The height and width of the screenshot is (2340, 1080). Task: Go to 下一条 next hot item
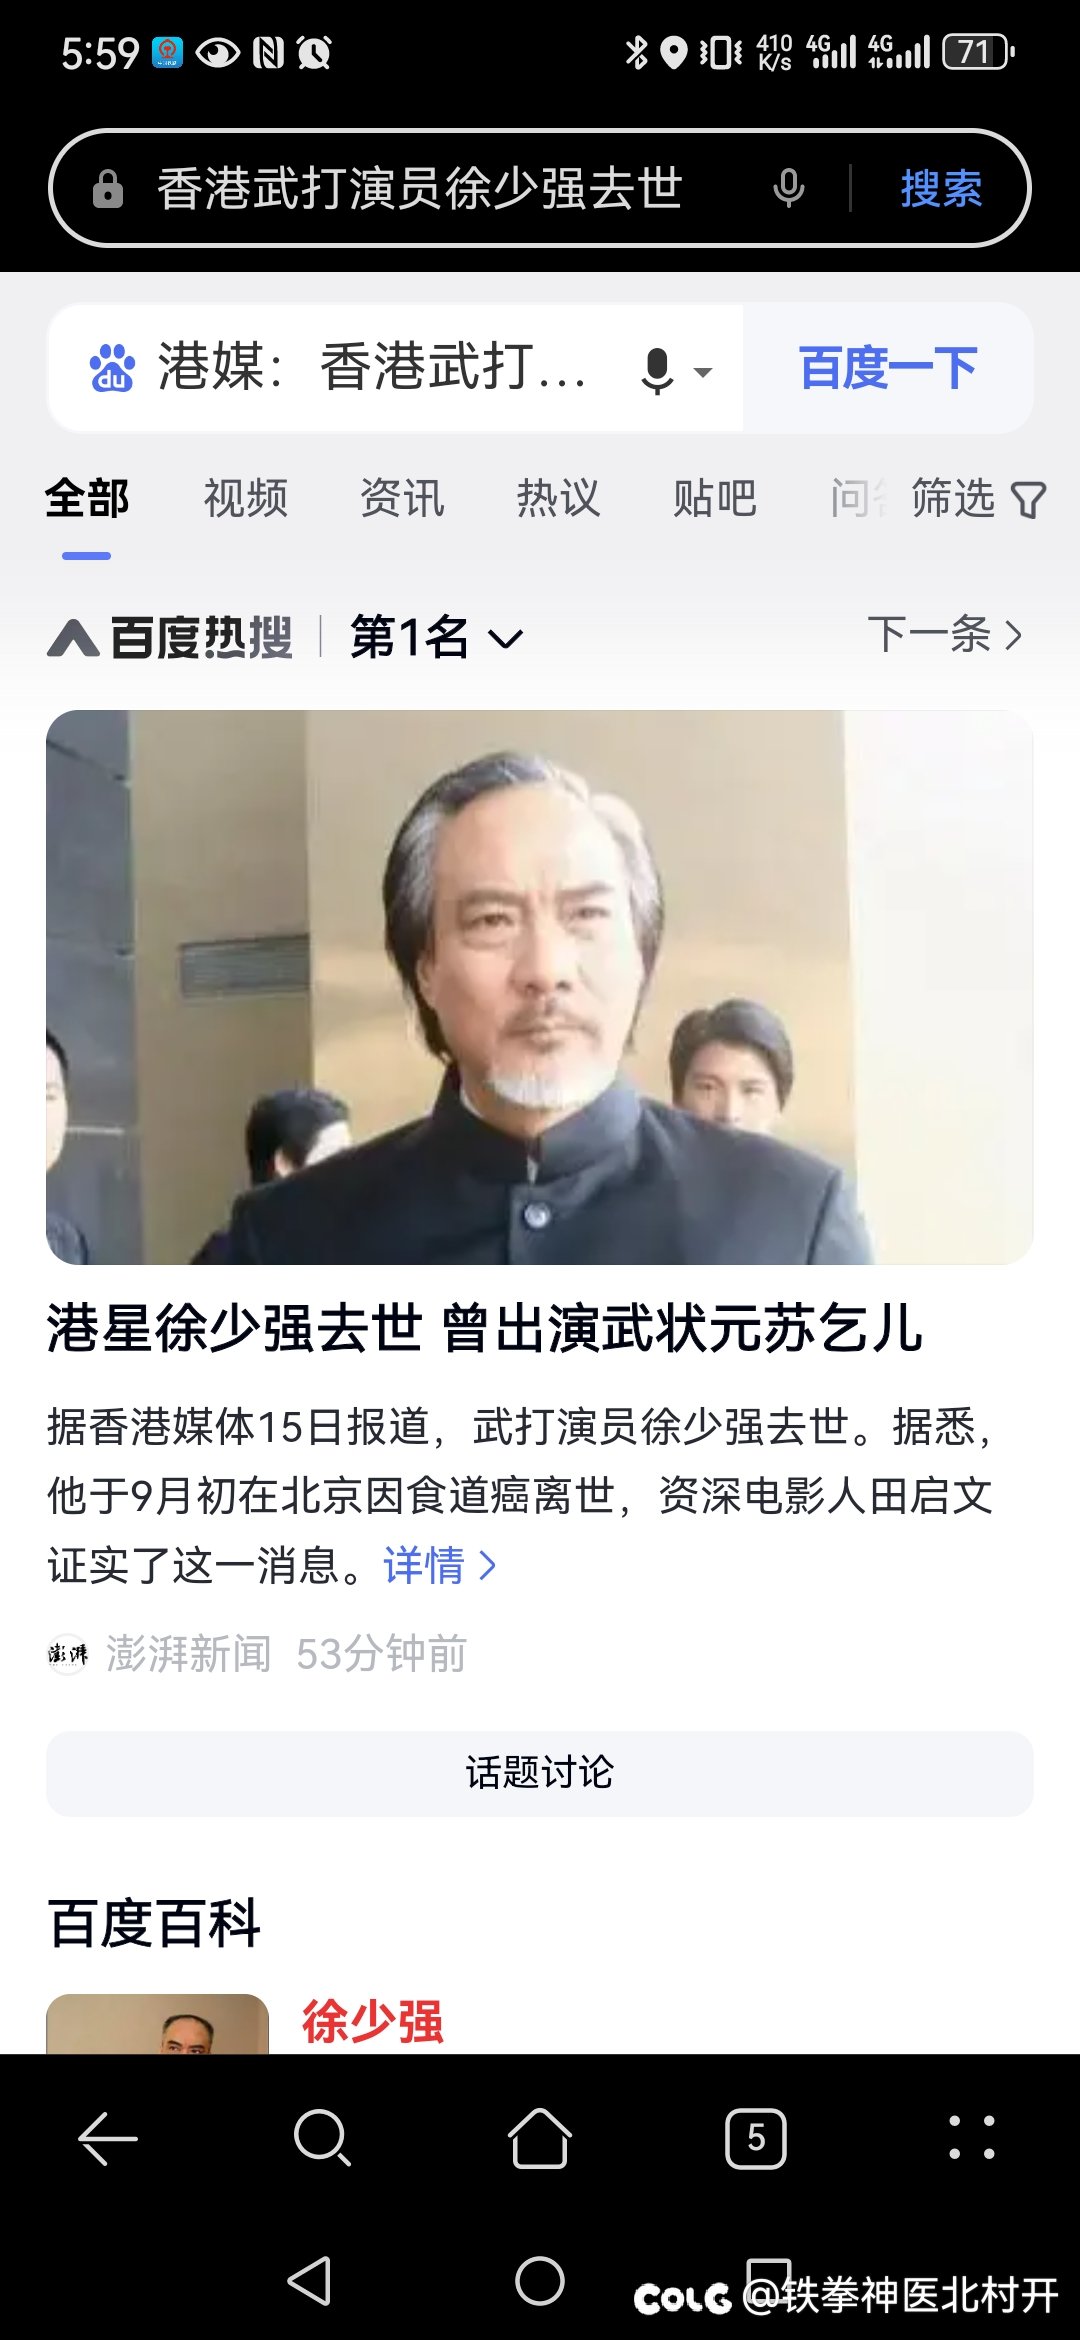point(945,634)
